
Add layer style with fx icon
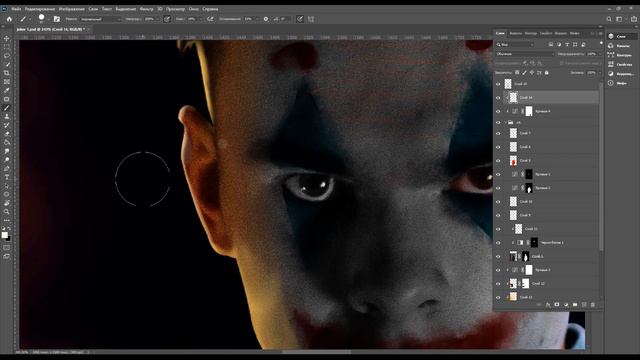coord(548,304)
